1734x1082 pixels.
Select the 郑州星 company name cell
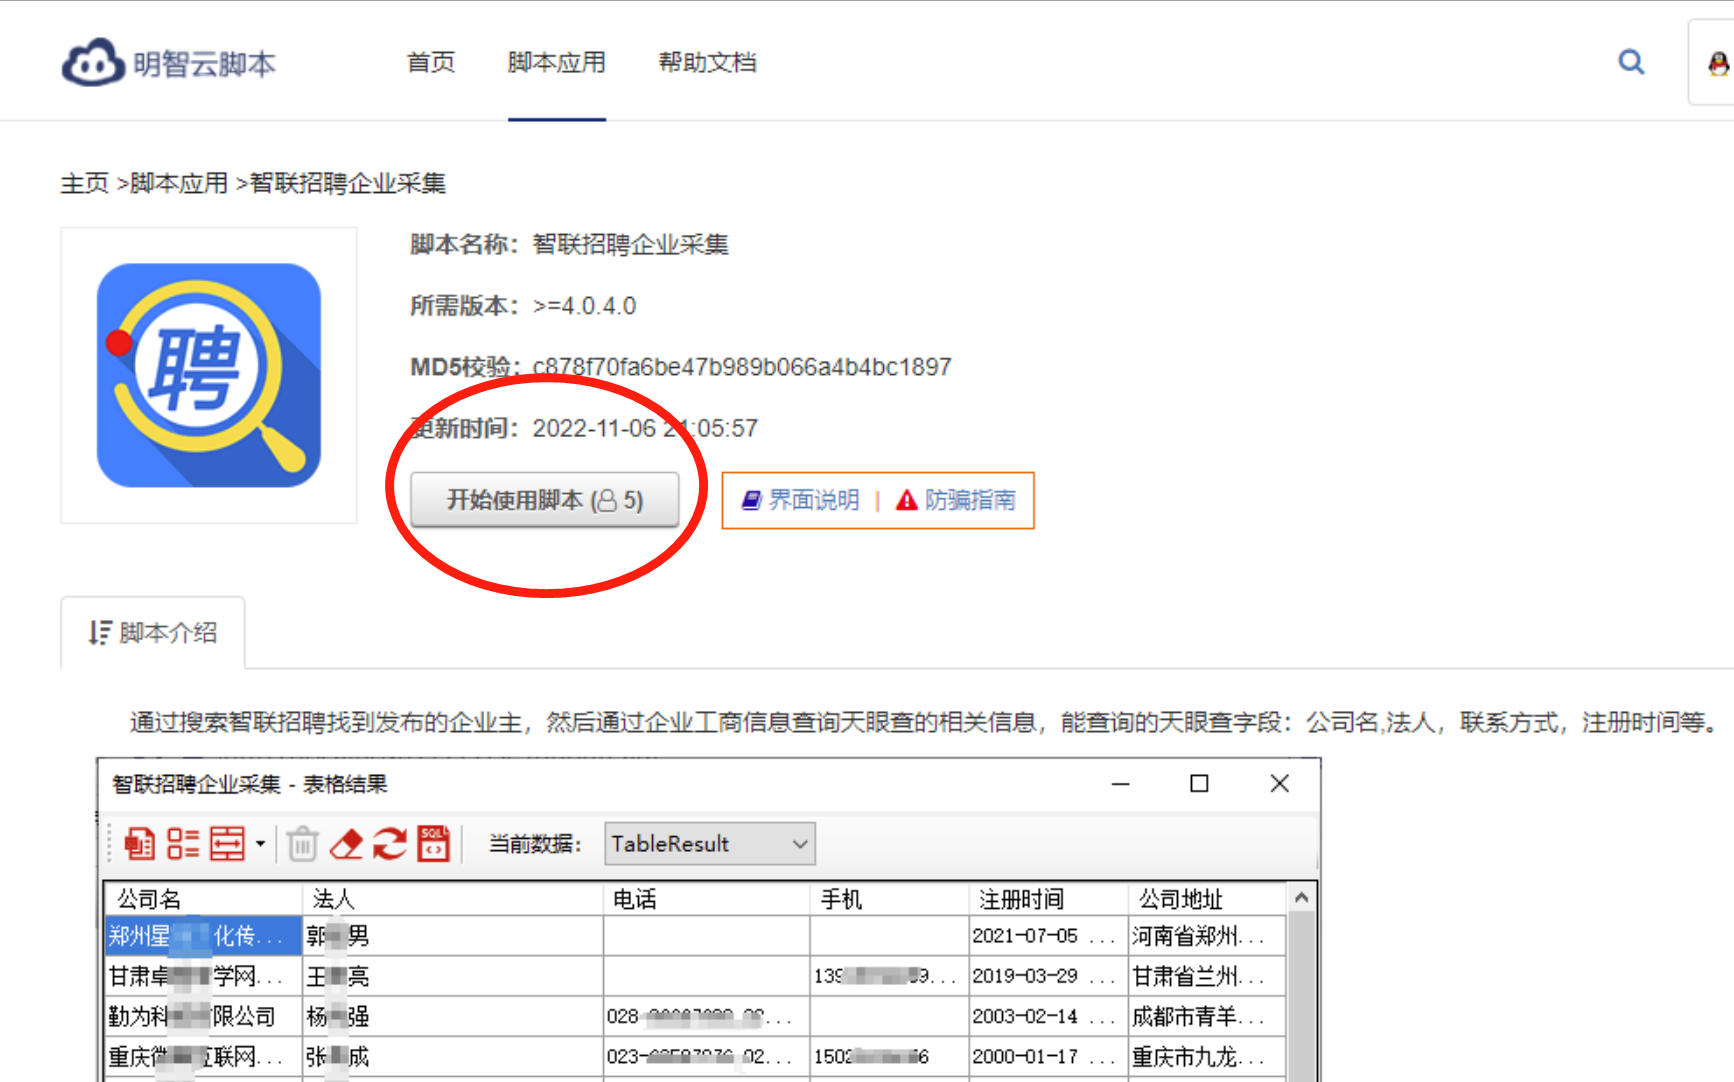coord(203,936)
